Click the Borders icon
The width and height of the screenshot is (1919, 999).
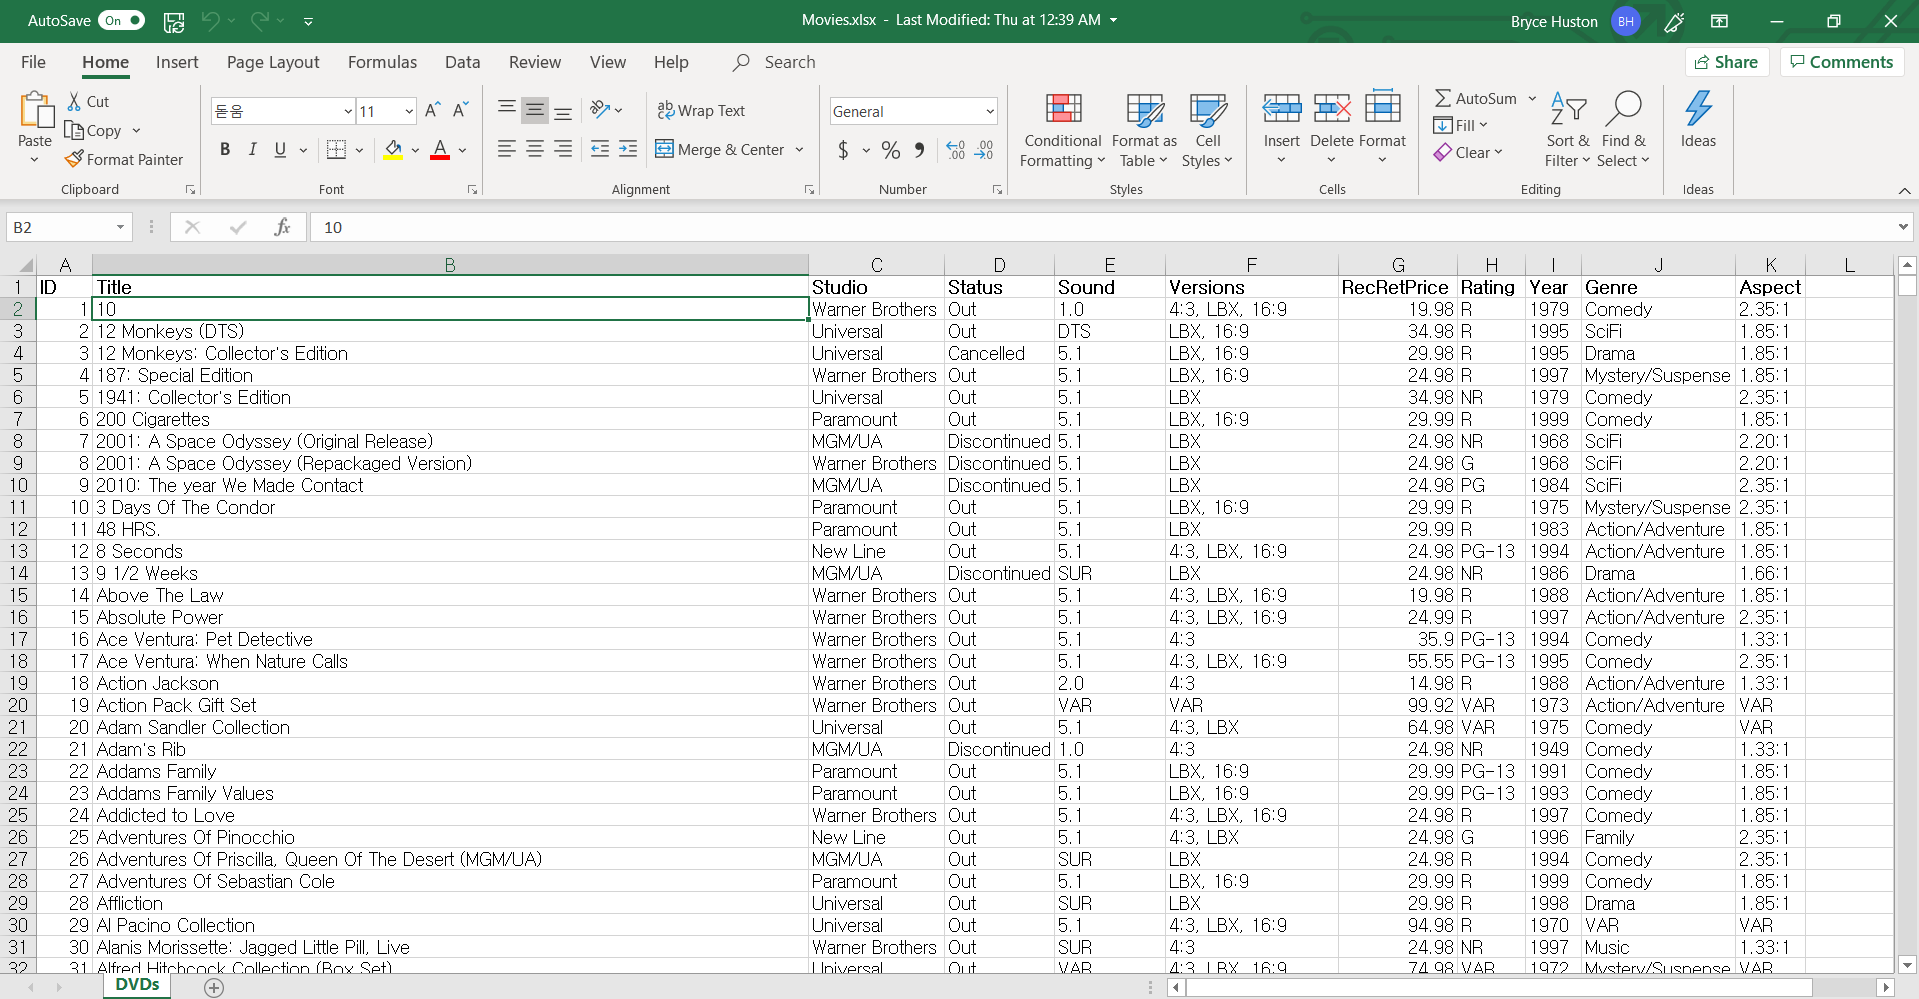click(x=336, y=150)
